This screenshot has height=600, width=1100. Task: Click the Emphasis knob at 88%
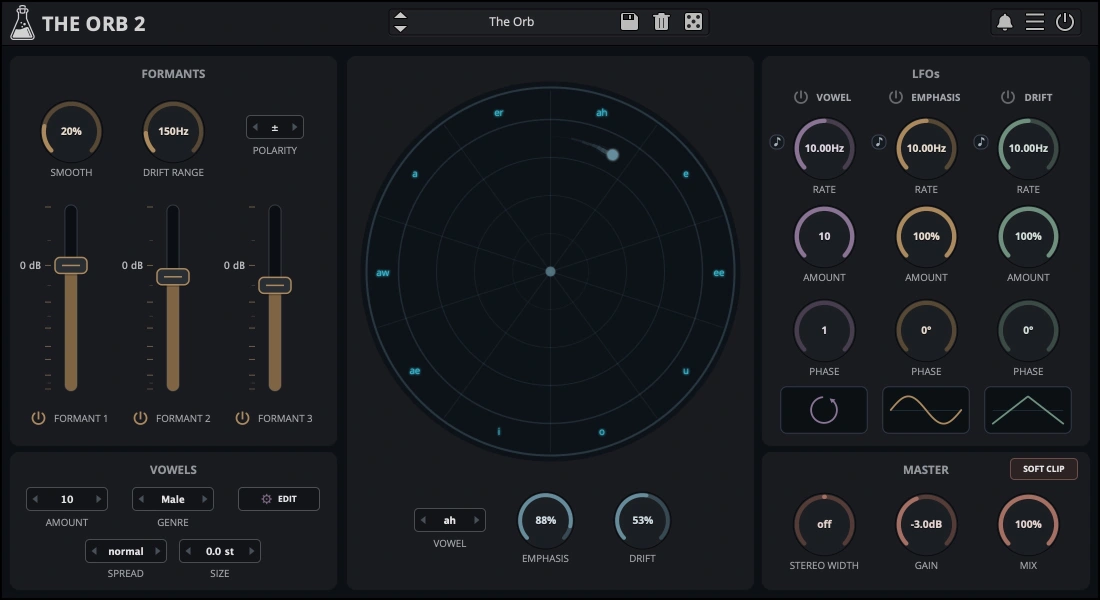point(545,521)
